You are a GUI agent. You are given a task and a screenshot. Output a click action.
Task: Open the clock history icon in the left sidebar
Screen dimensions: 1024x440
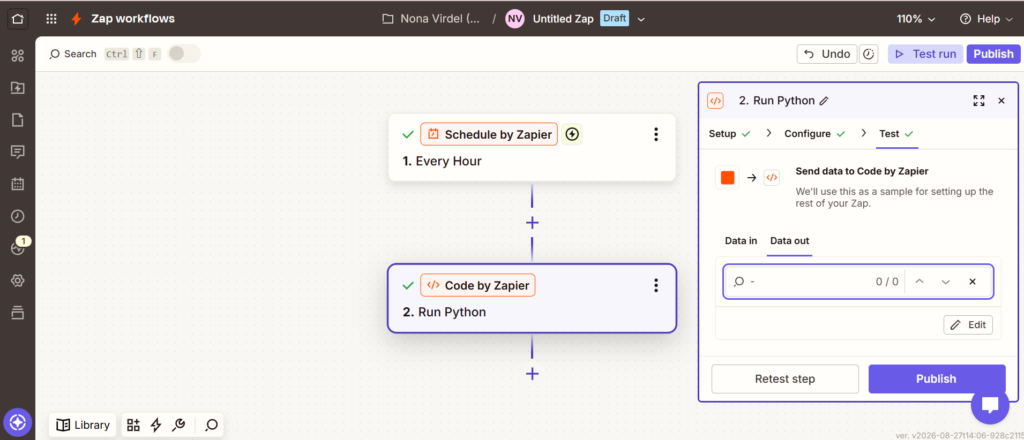18,215
